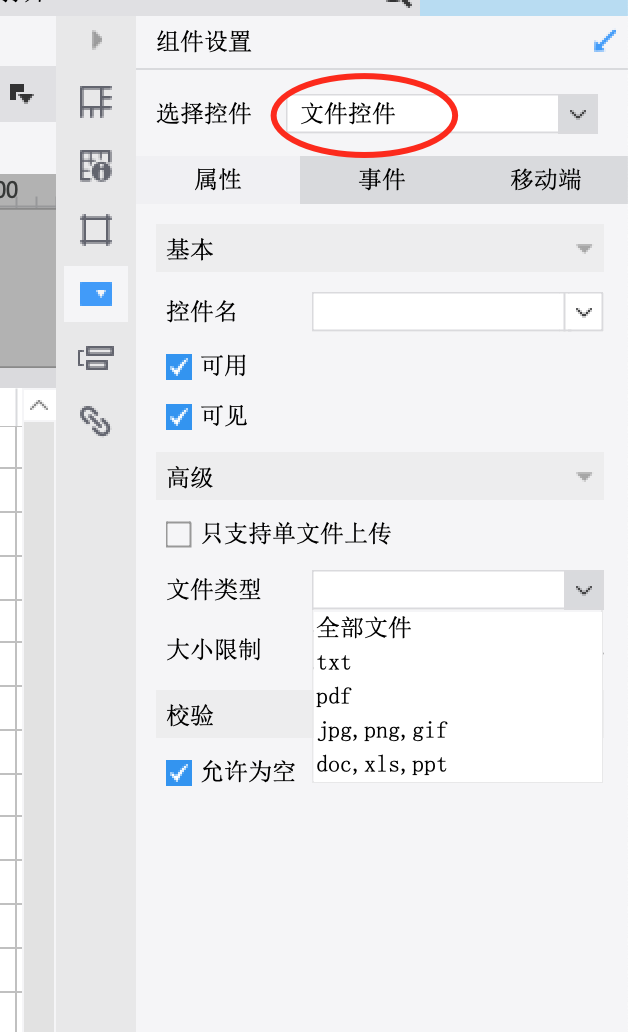Open the conditional attributes icon
The height and width of the screenshot is (1032, 628).
[x=96, y=358]
